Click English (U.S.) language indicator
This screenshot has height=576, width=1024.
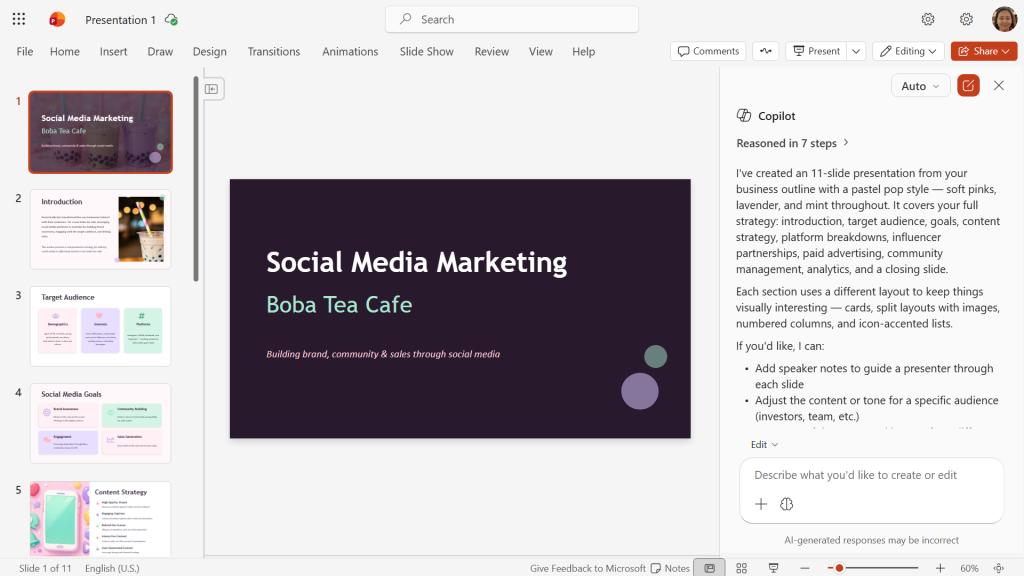tap(112, 568)
